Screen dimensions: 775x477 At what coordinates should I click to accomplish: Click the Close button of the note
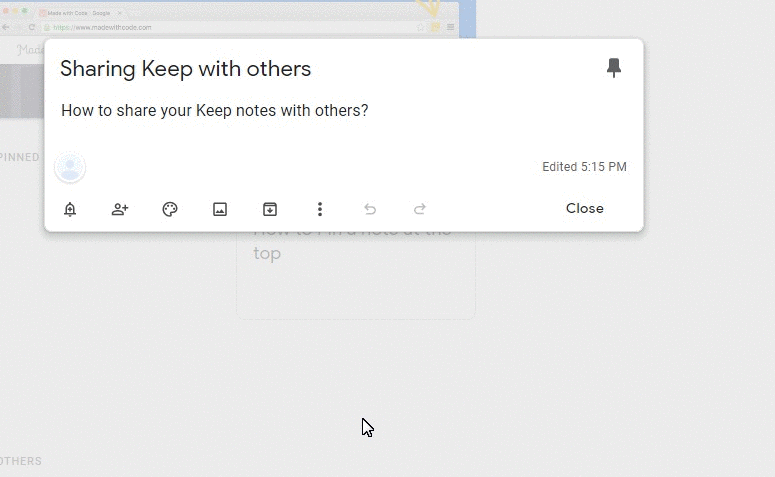(x=585, y=208)
